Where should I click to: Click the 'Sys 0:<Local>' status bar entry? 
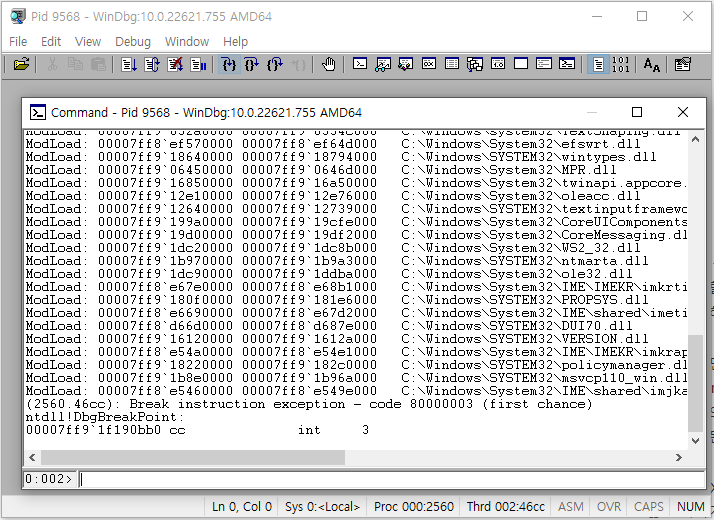click(322, 507)
